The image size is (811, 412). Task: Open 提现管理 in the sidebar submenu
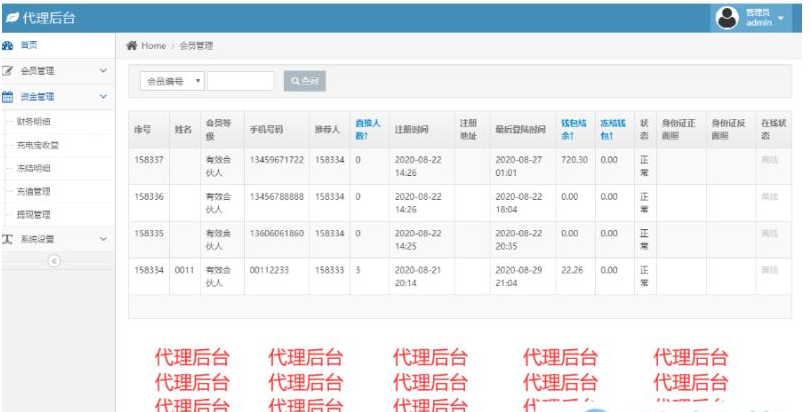point(34,214)
